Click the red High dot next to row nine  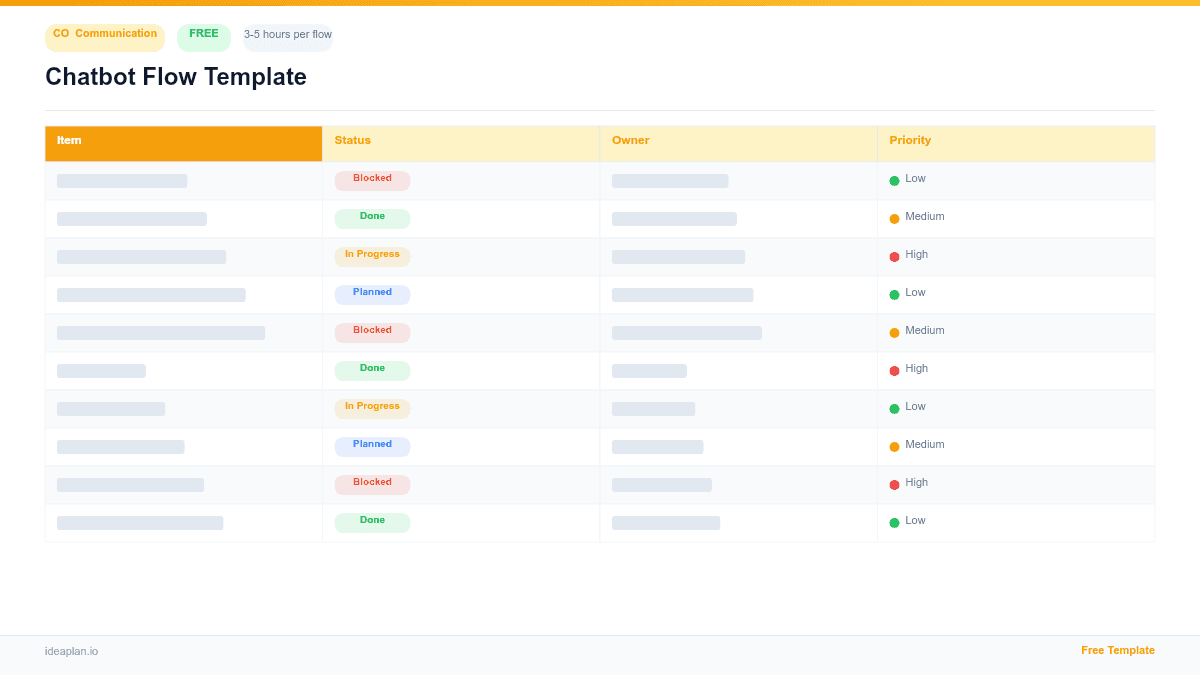click(x=895, y=483)
